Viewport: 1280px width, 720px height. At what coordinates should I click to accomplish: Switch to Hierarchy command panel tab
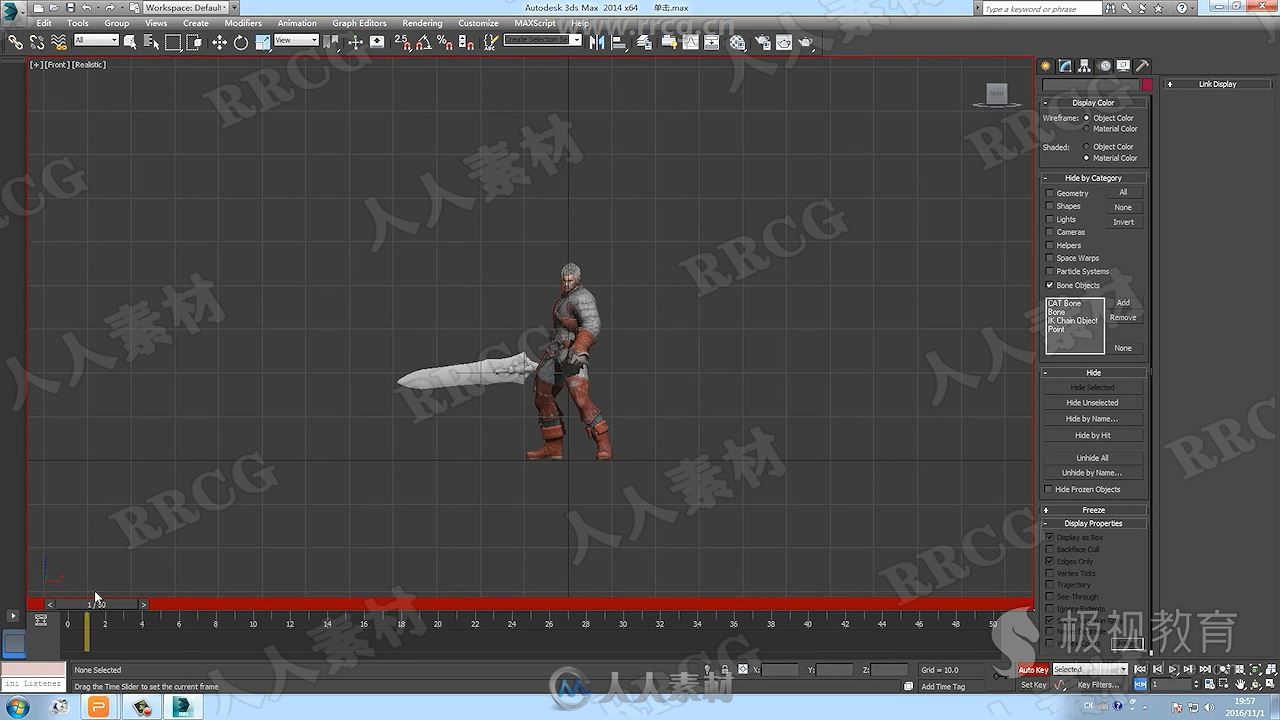coord(1084,66)
